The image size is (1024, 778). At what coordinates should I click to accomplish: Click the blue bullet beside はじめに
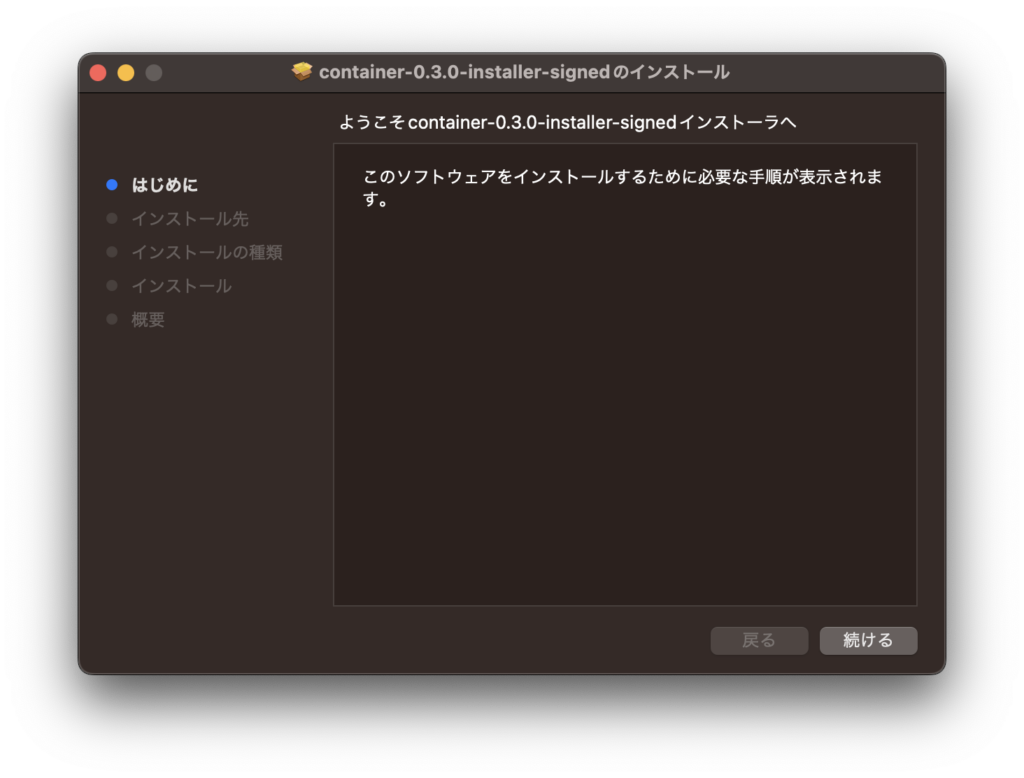click(x=112, y=185)
